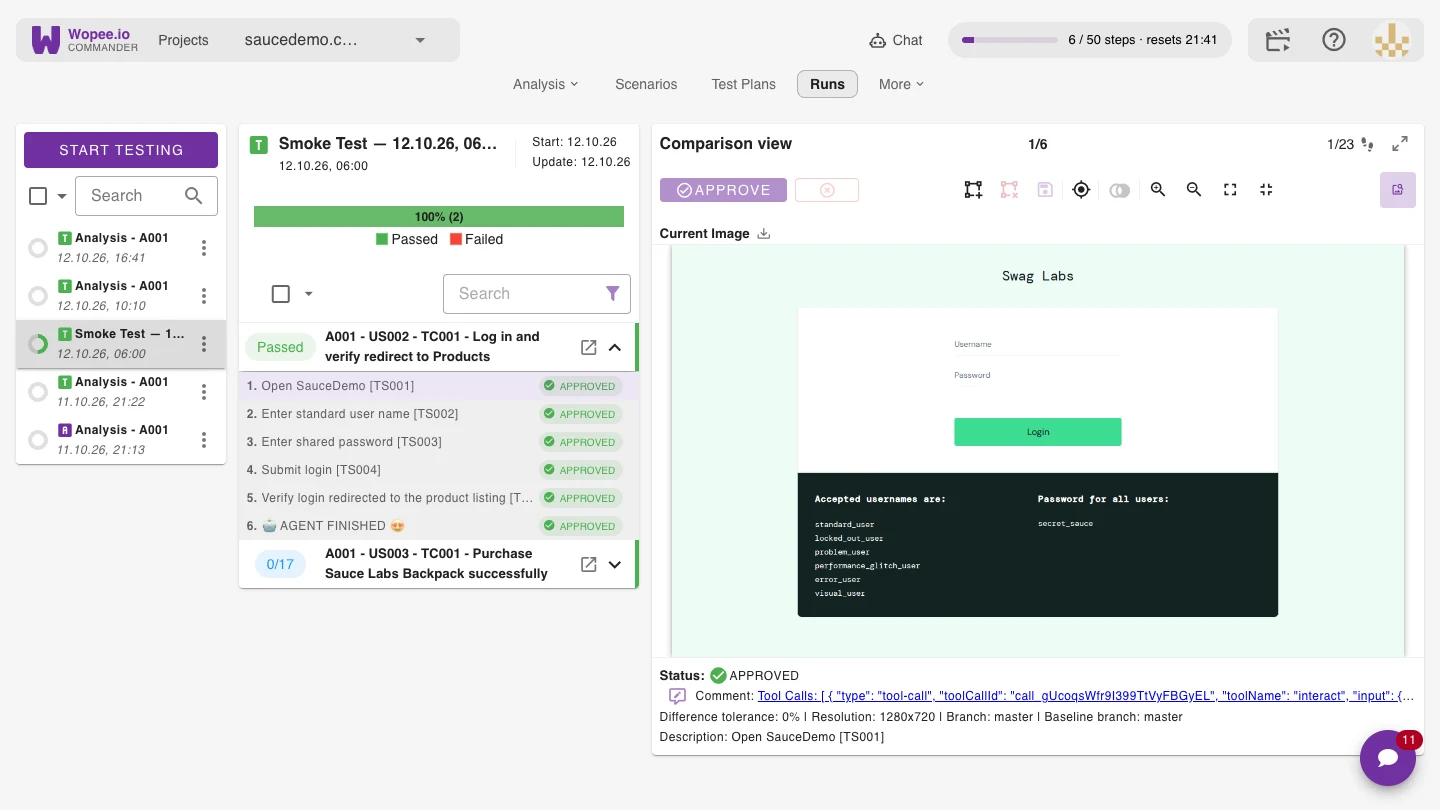Select the Analysis - A001 11.10.26 21:22 circle
Image resolution: width=1440 pixels, height=810 pixels.
[38, 392]
